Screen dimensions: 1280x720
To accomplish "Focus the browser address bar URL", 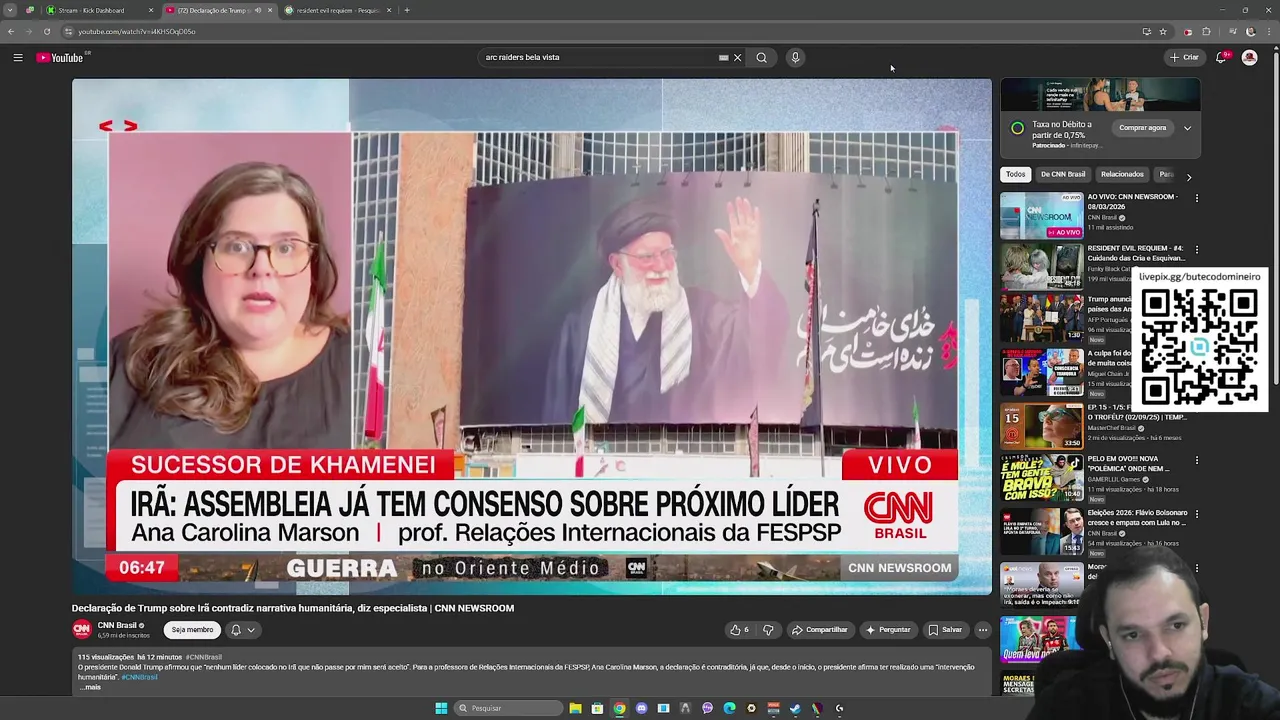I will click(x=137, y=32).
